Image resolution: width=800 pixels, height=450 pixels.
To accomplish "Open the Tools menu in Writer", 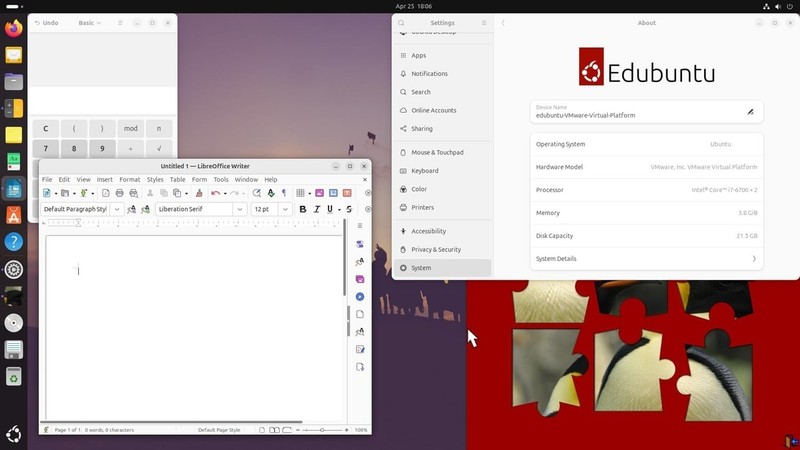I will coord(221,180).
